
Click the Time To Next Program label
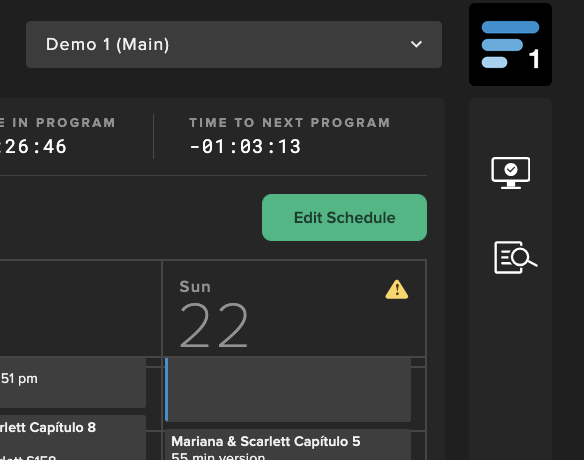coord(290,123)
